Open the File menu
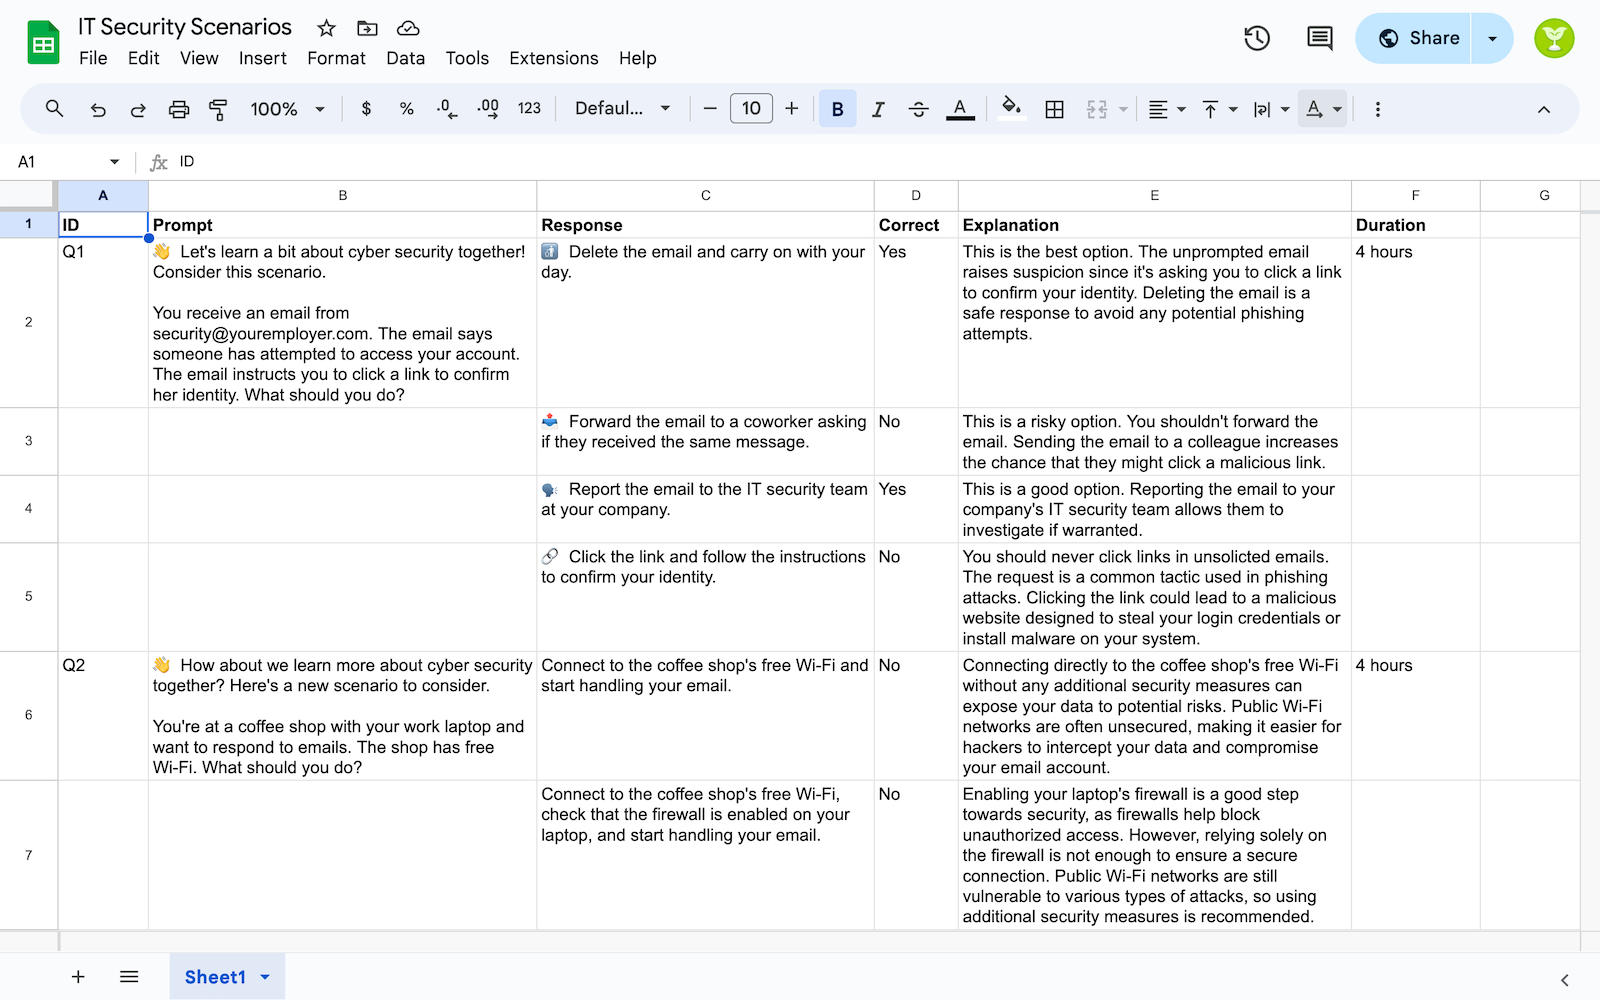The width and height of the screenshot is (1600, 1000). [93, 58]
